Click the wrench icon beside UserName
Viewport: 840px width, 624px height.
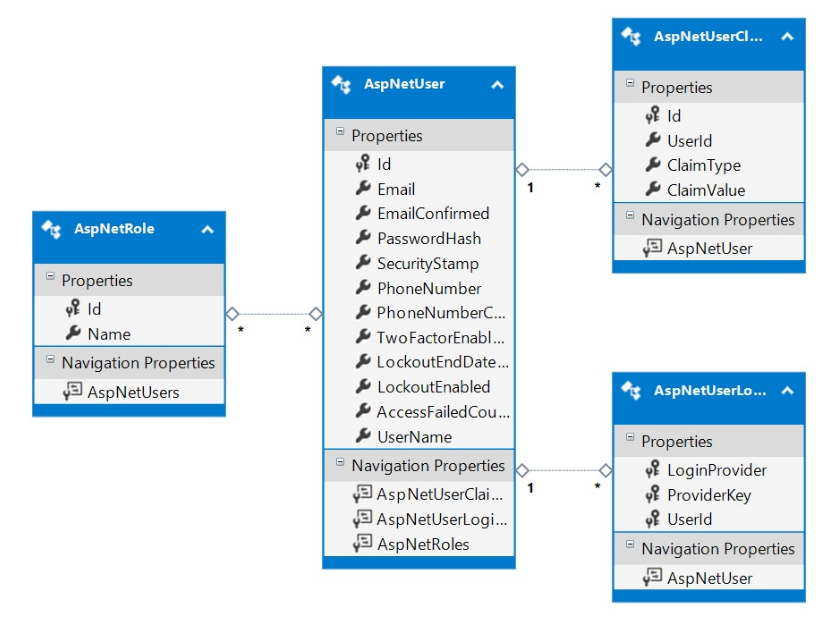363,436
